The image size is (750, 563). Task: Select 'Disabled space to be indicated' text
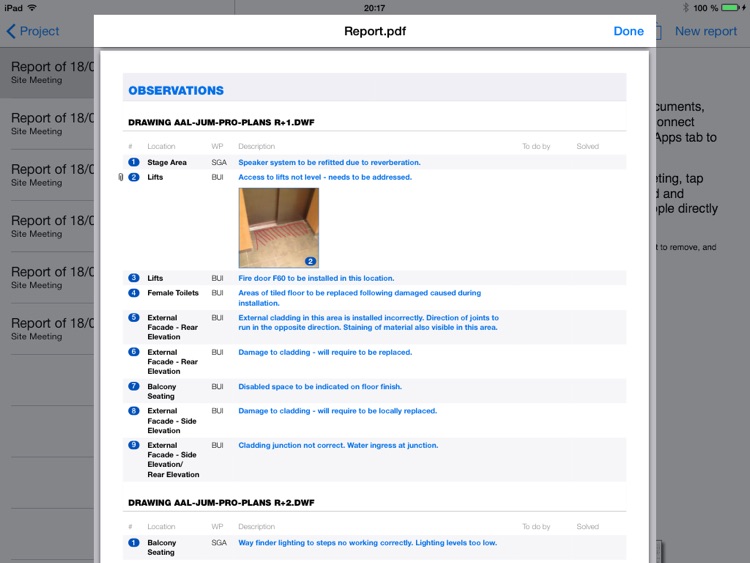320,386
